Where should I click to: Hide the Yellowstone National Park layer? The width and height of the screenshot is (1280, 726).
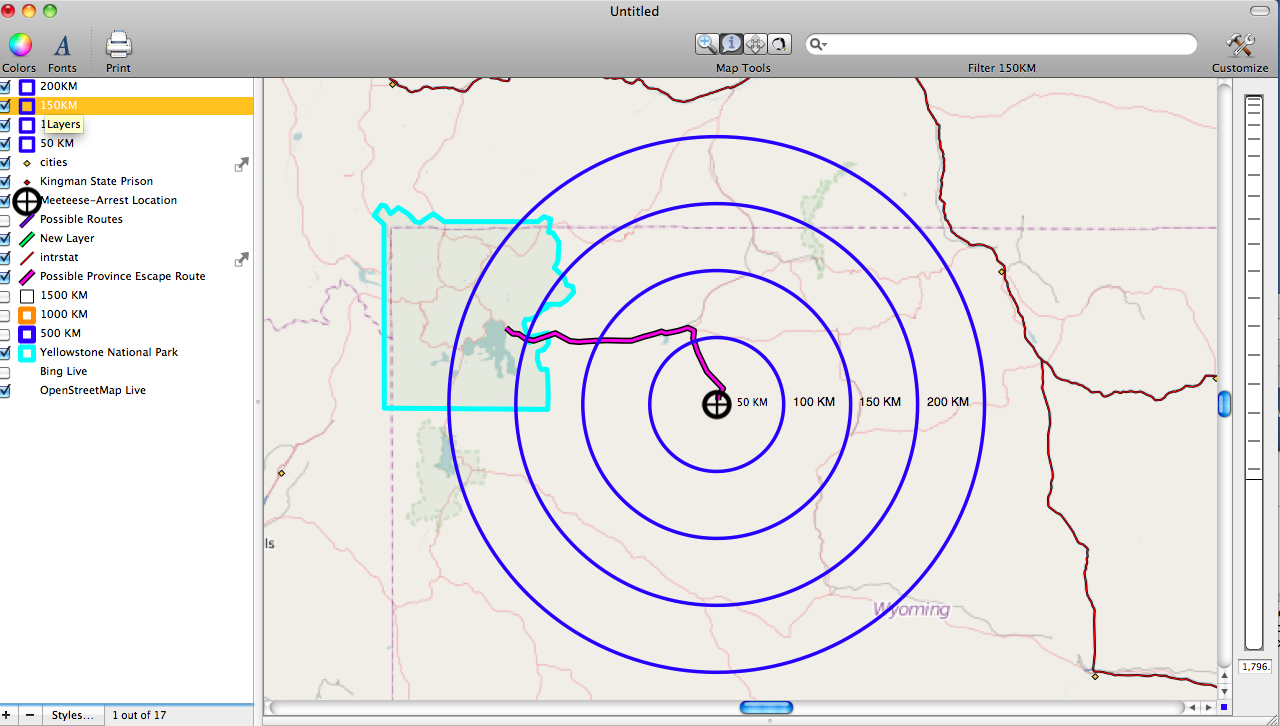point(5,353)
